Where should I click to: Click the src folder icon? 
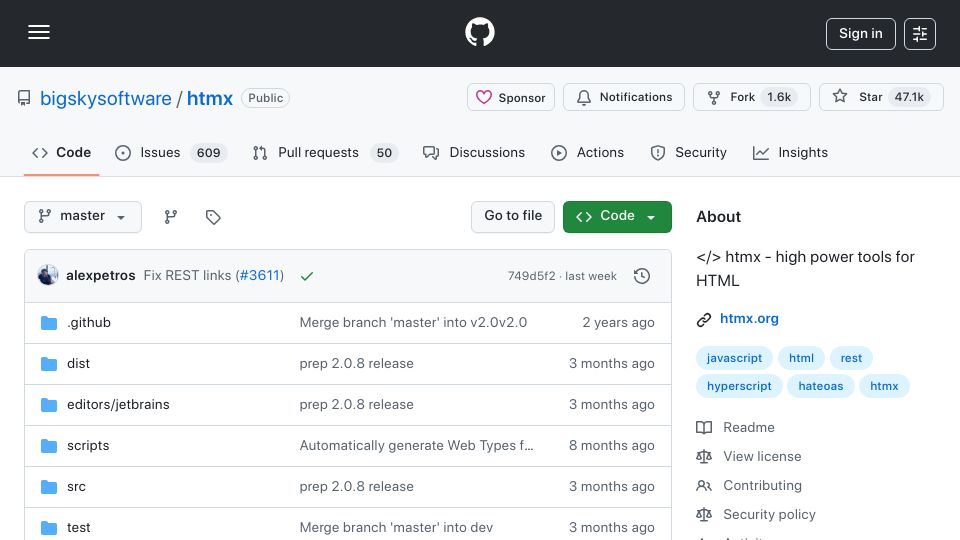49,487
